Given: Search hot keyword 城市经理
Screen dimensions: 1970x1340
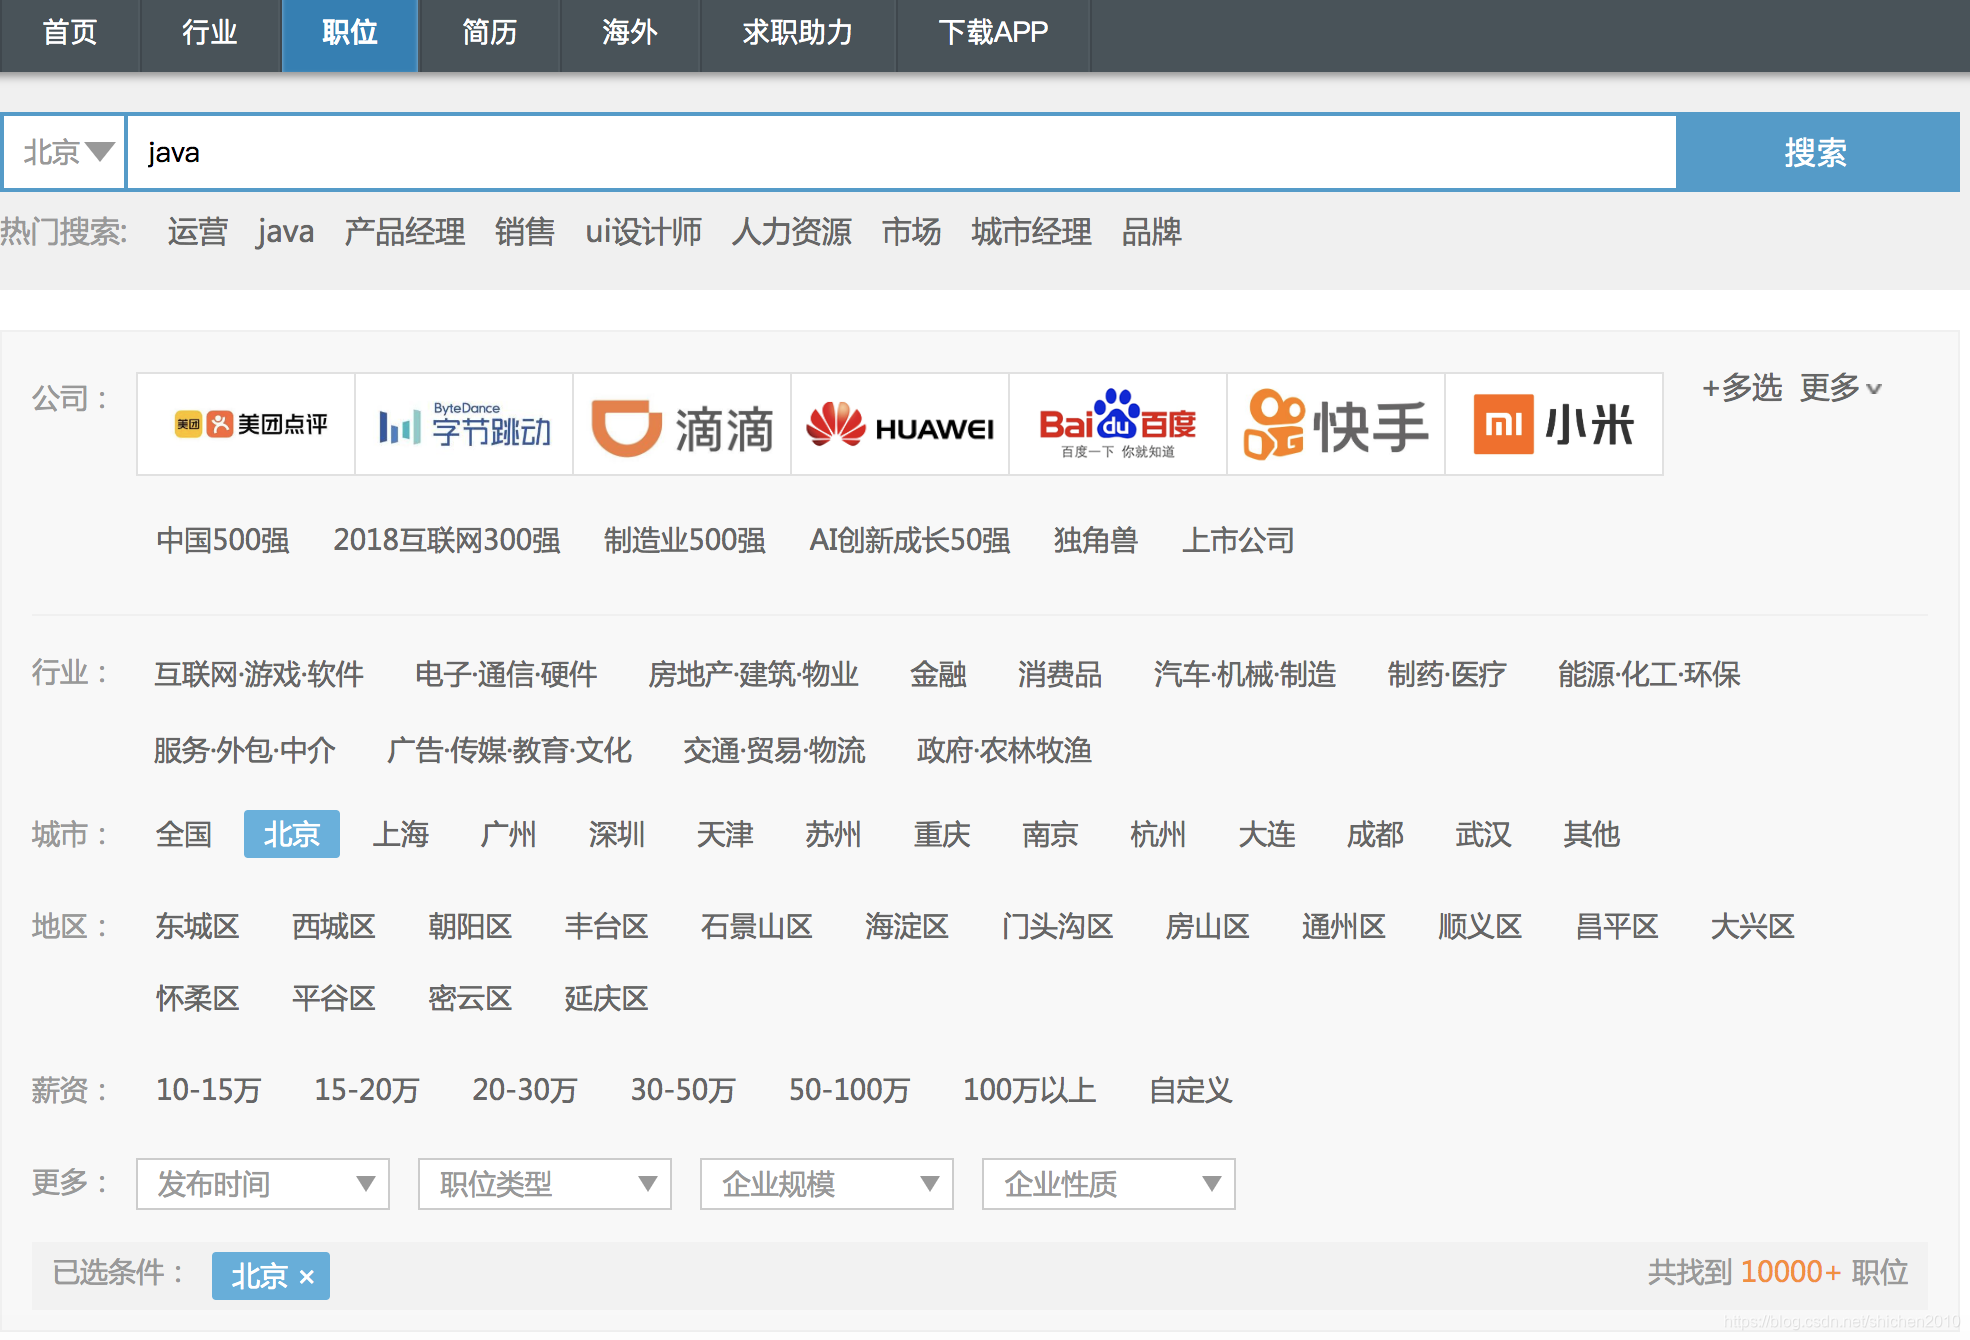Looking at the screenshot, I should click(x=1031, y=232).
